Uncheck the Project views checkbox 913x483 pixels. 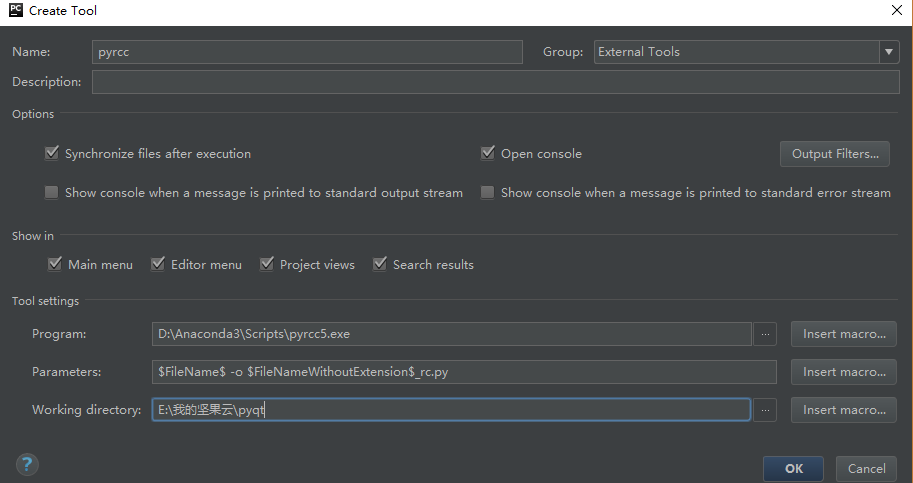(267, 265)
